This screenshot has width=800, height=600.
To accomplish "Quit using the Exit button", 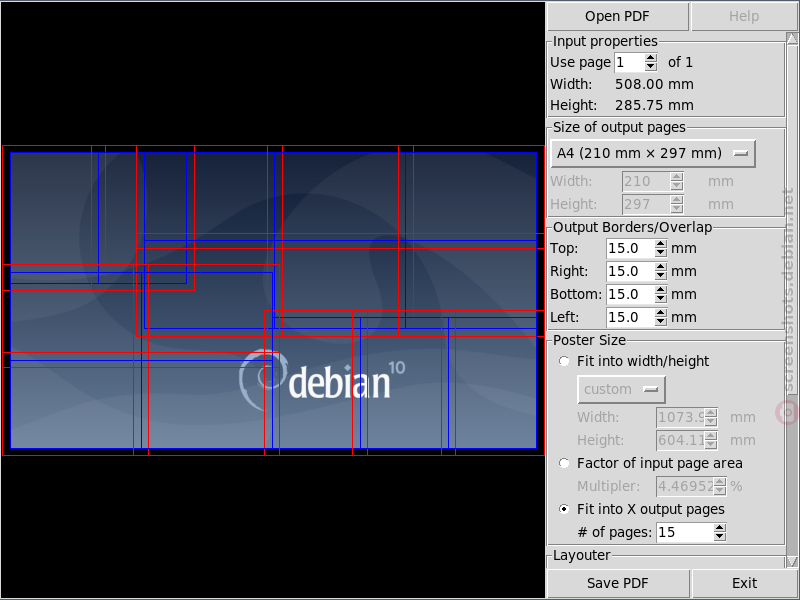I will point(744,583).
